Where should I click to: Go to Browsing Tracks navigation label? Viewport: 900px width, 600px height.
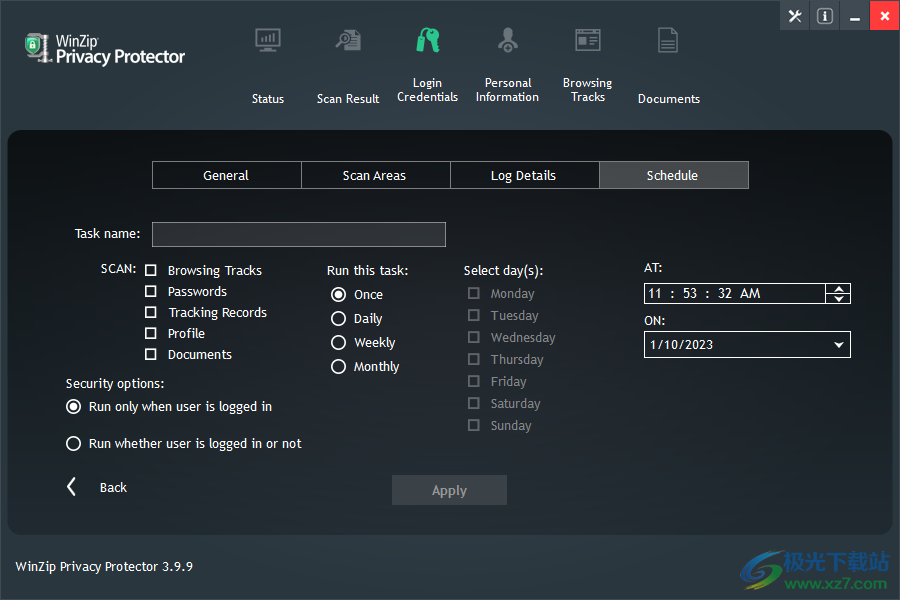coord(588,90)
